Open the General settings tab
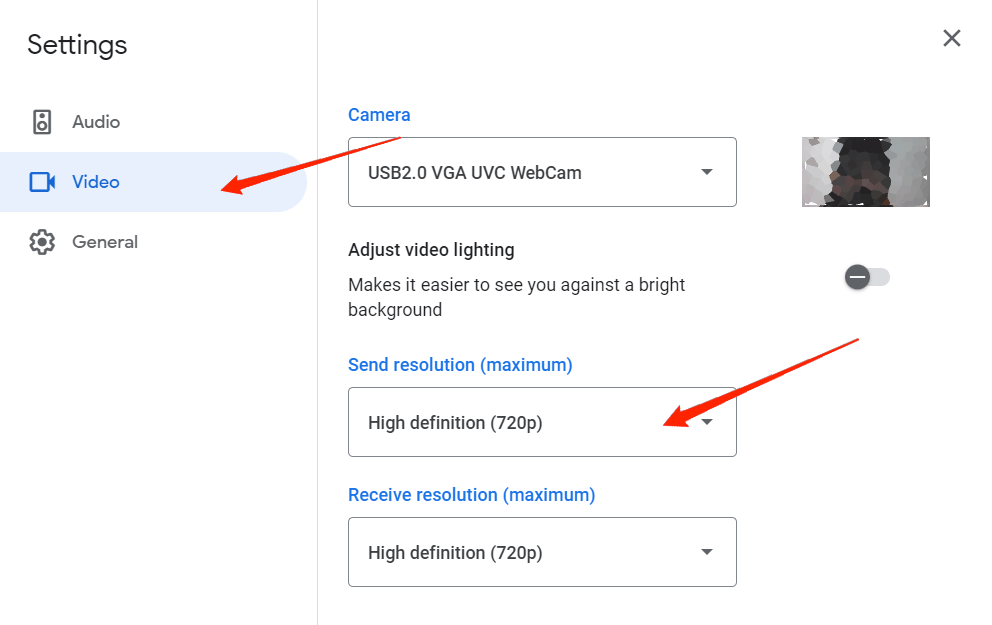Screen dimensions: 992x625 (105, 242)
